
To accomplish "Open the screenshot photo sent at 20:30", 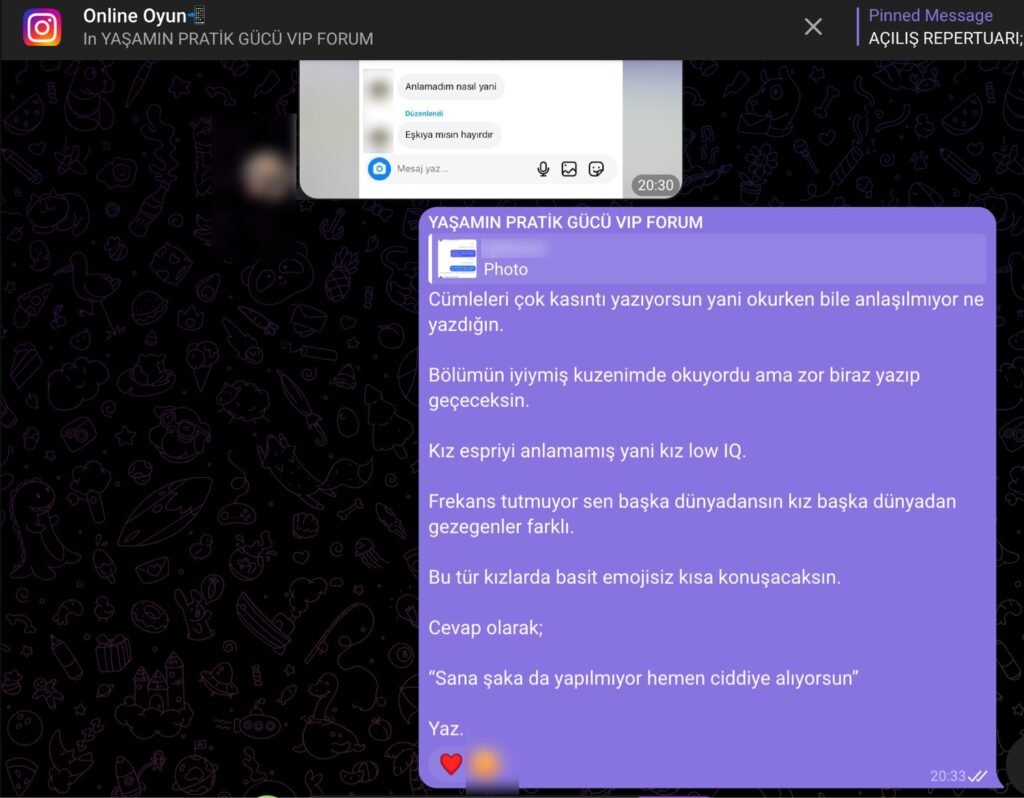I will click(490, 129).
